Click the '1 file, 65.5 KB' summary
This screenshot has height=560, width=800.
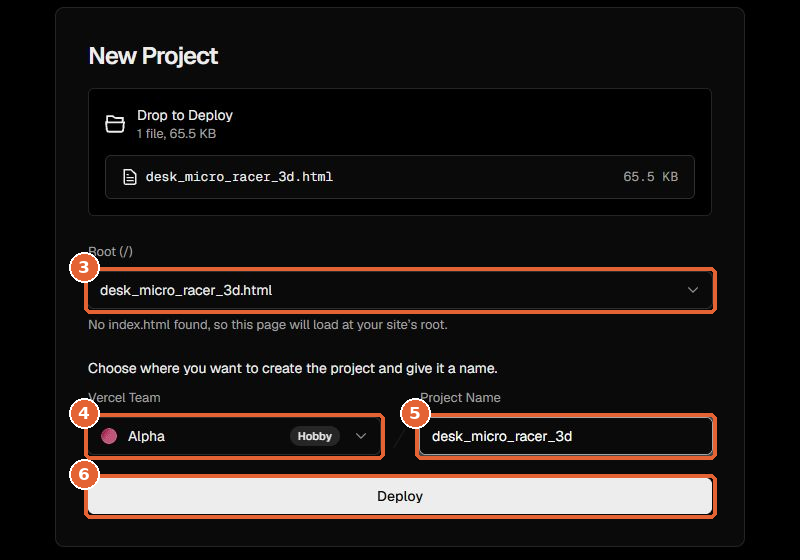(177, 134)
